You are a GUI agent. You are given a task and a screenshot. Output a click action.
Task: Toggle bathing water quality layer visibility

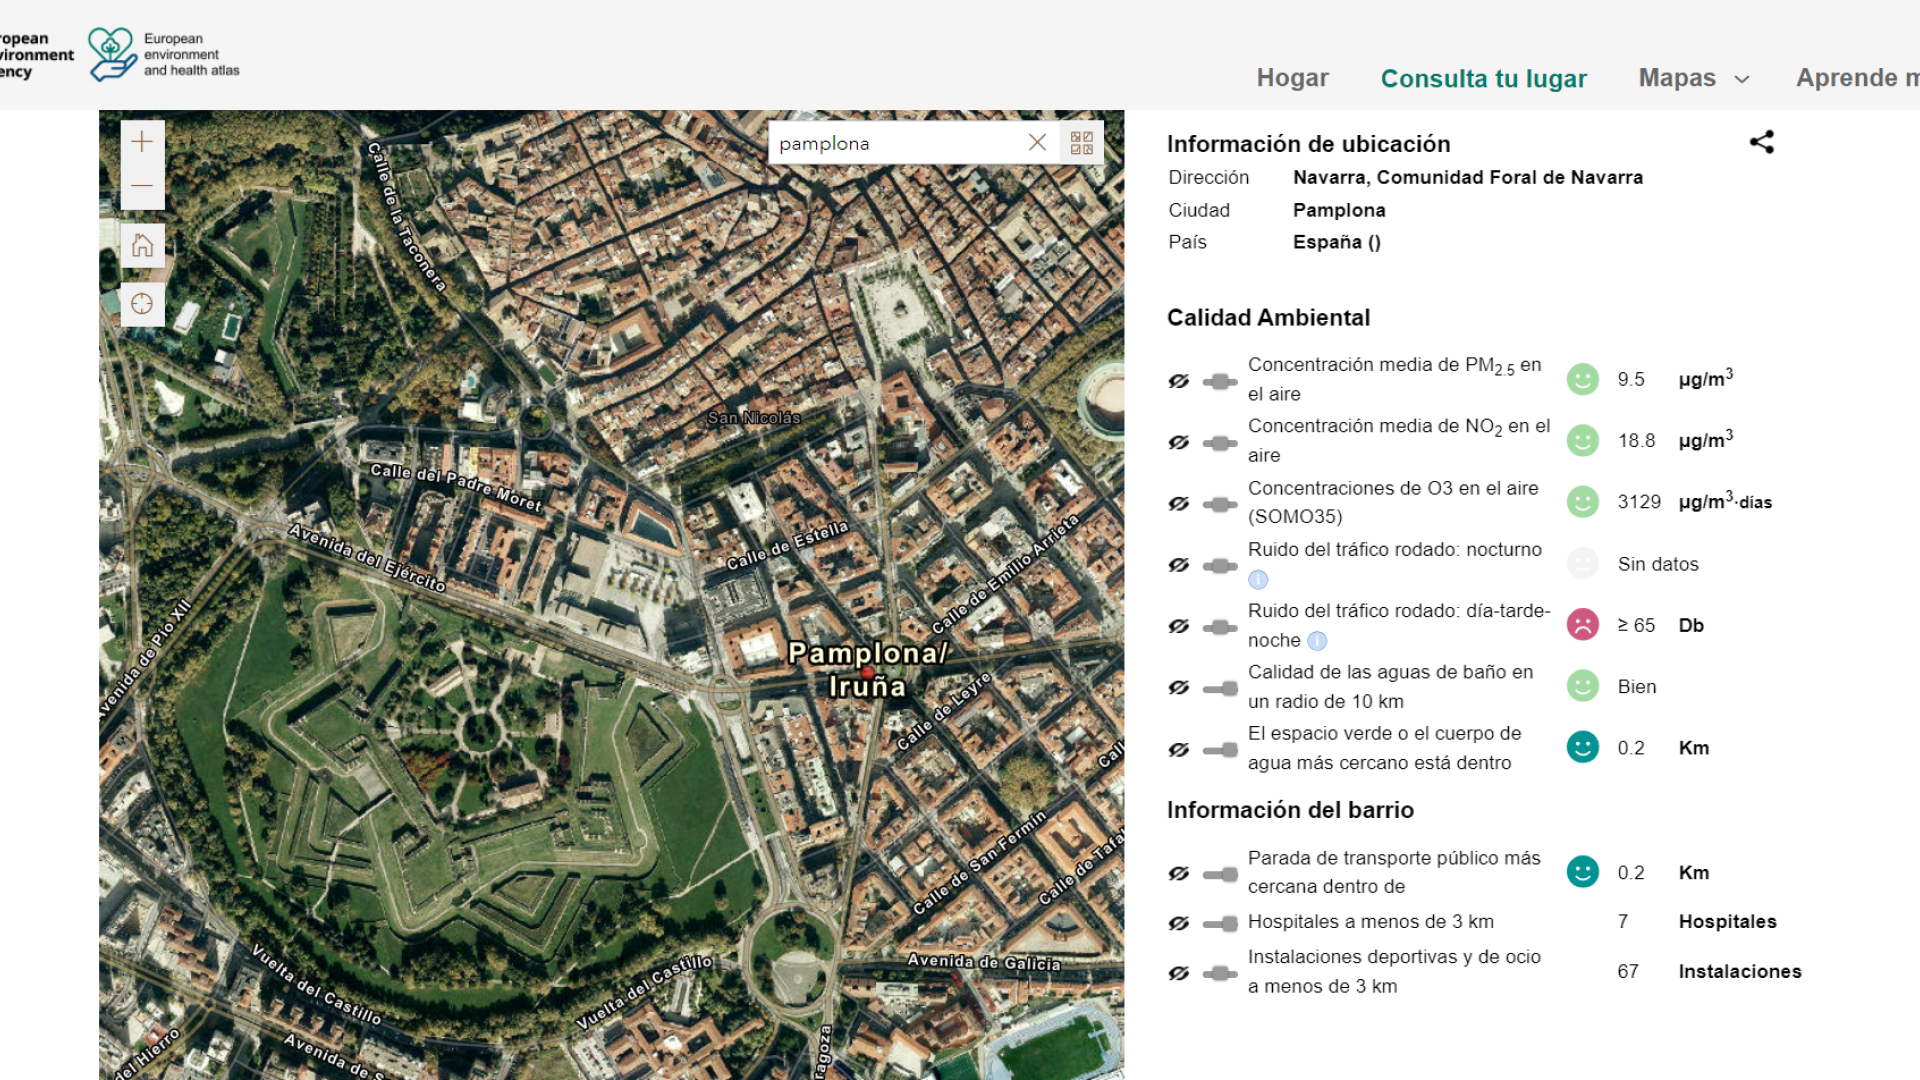coord(1179,688)
